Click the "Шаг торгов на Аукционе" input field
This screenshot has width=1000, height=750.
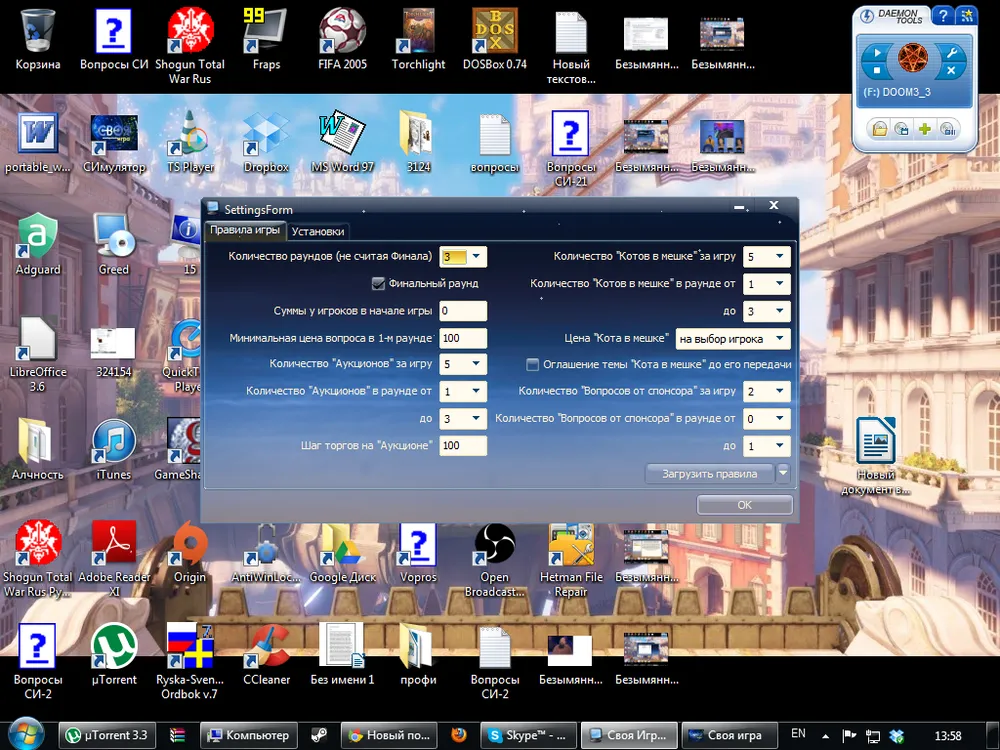click(462, 446)
